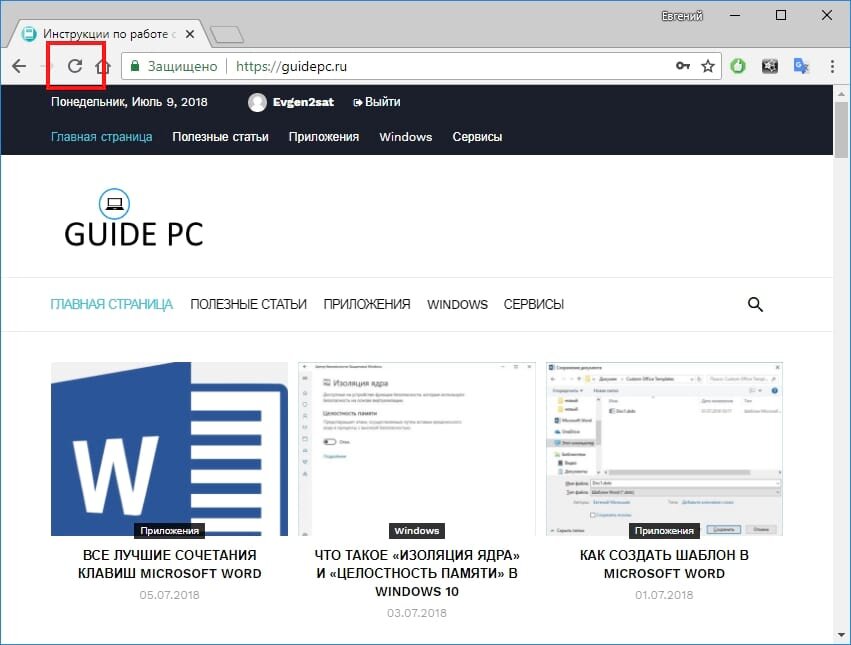Open article ВСЕ ЛУЧШИЕ СОЧЕТАНИЯ КЛАВИШ
The width and height of the screenshot is (851, 645).
click(169, 564)
